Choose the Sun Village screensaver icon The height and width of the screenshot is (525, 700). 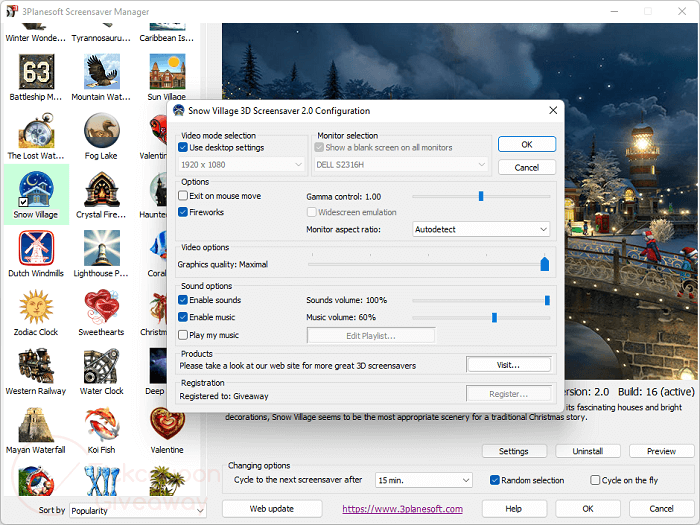(x=167, y=71)
